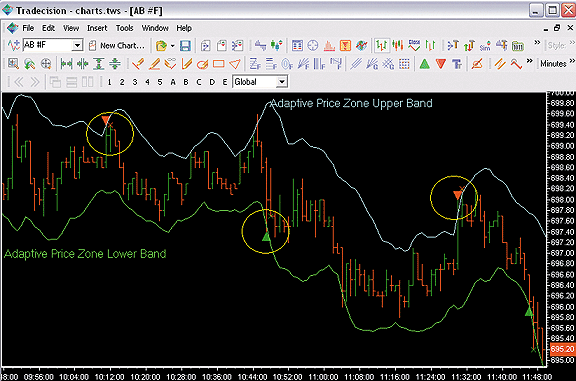576x381 pixels.
Task: Expand the AB #F symbol dropdown
Action: click(77, 46)
